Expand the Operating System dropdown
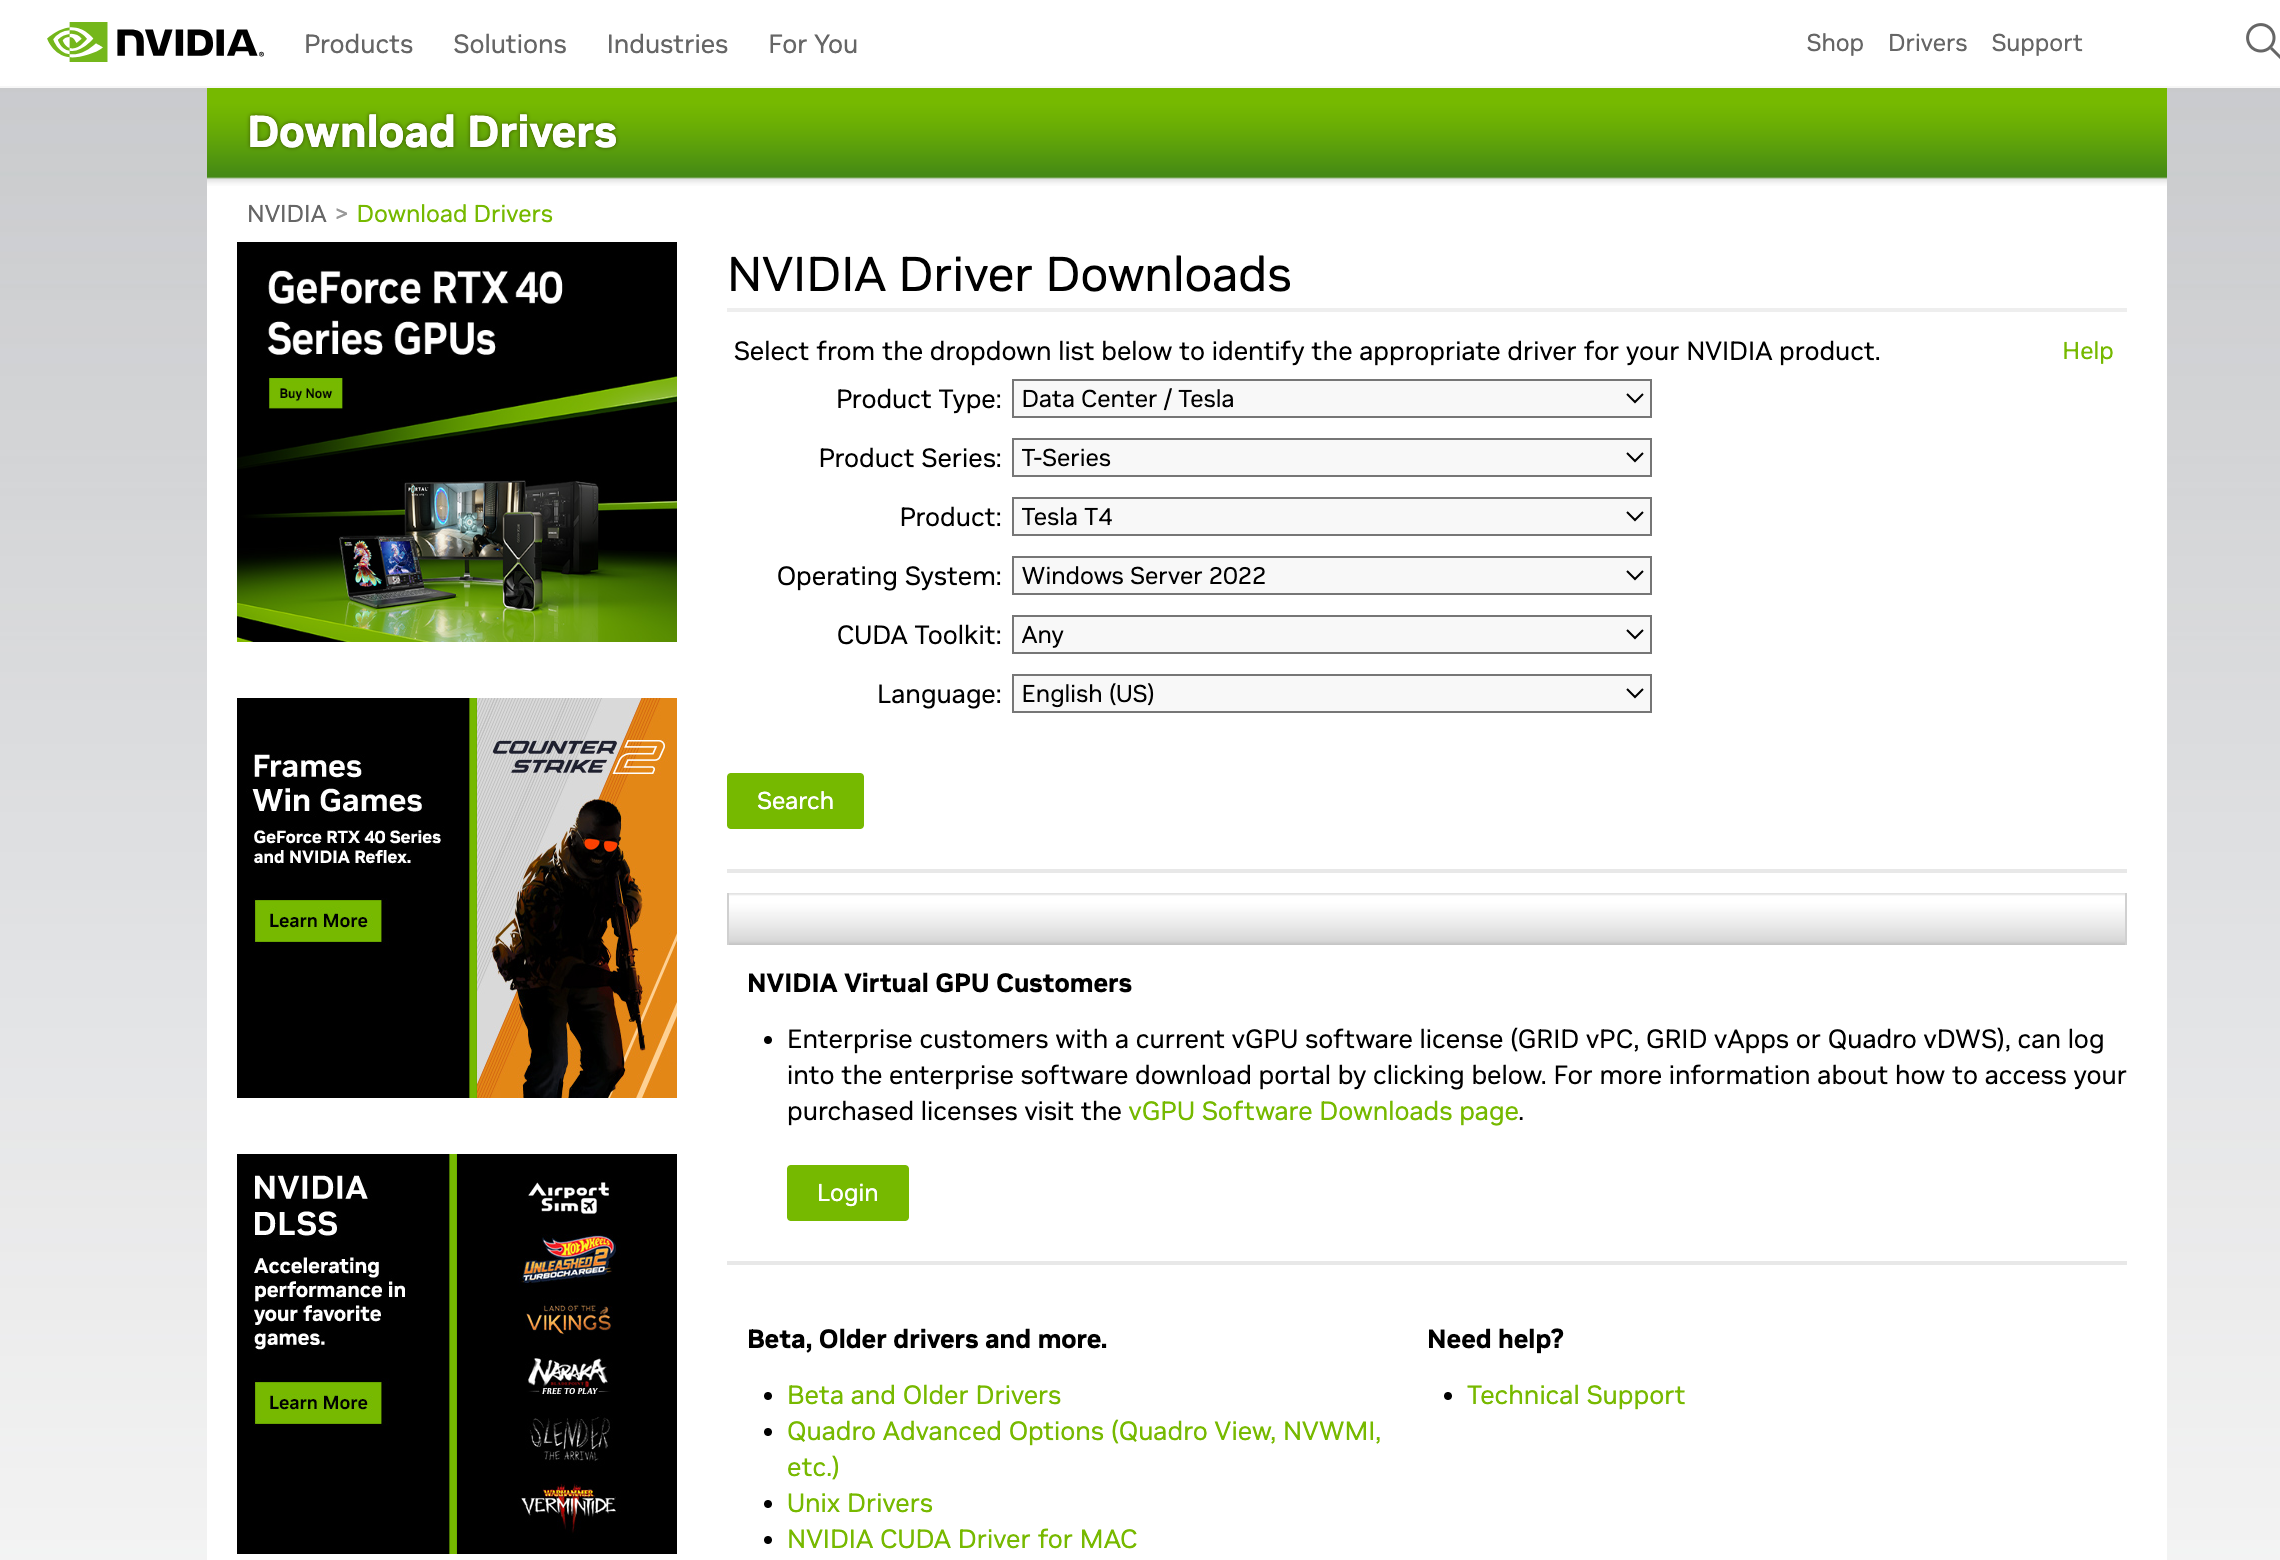 coord(1331,576)
